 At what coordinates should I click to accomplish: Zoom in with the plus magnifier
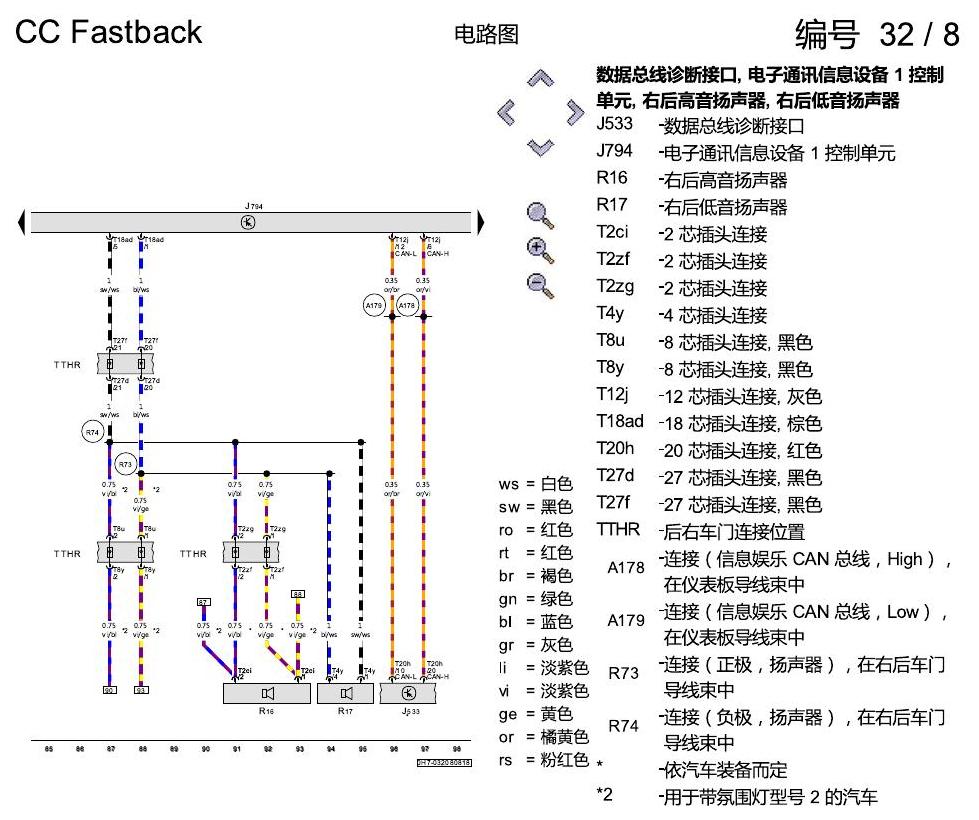(540, 251)
